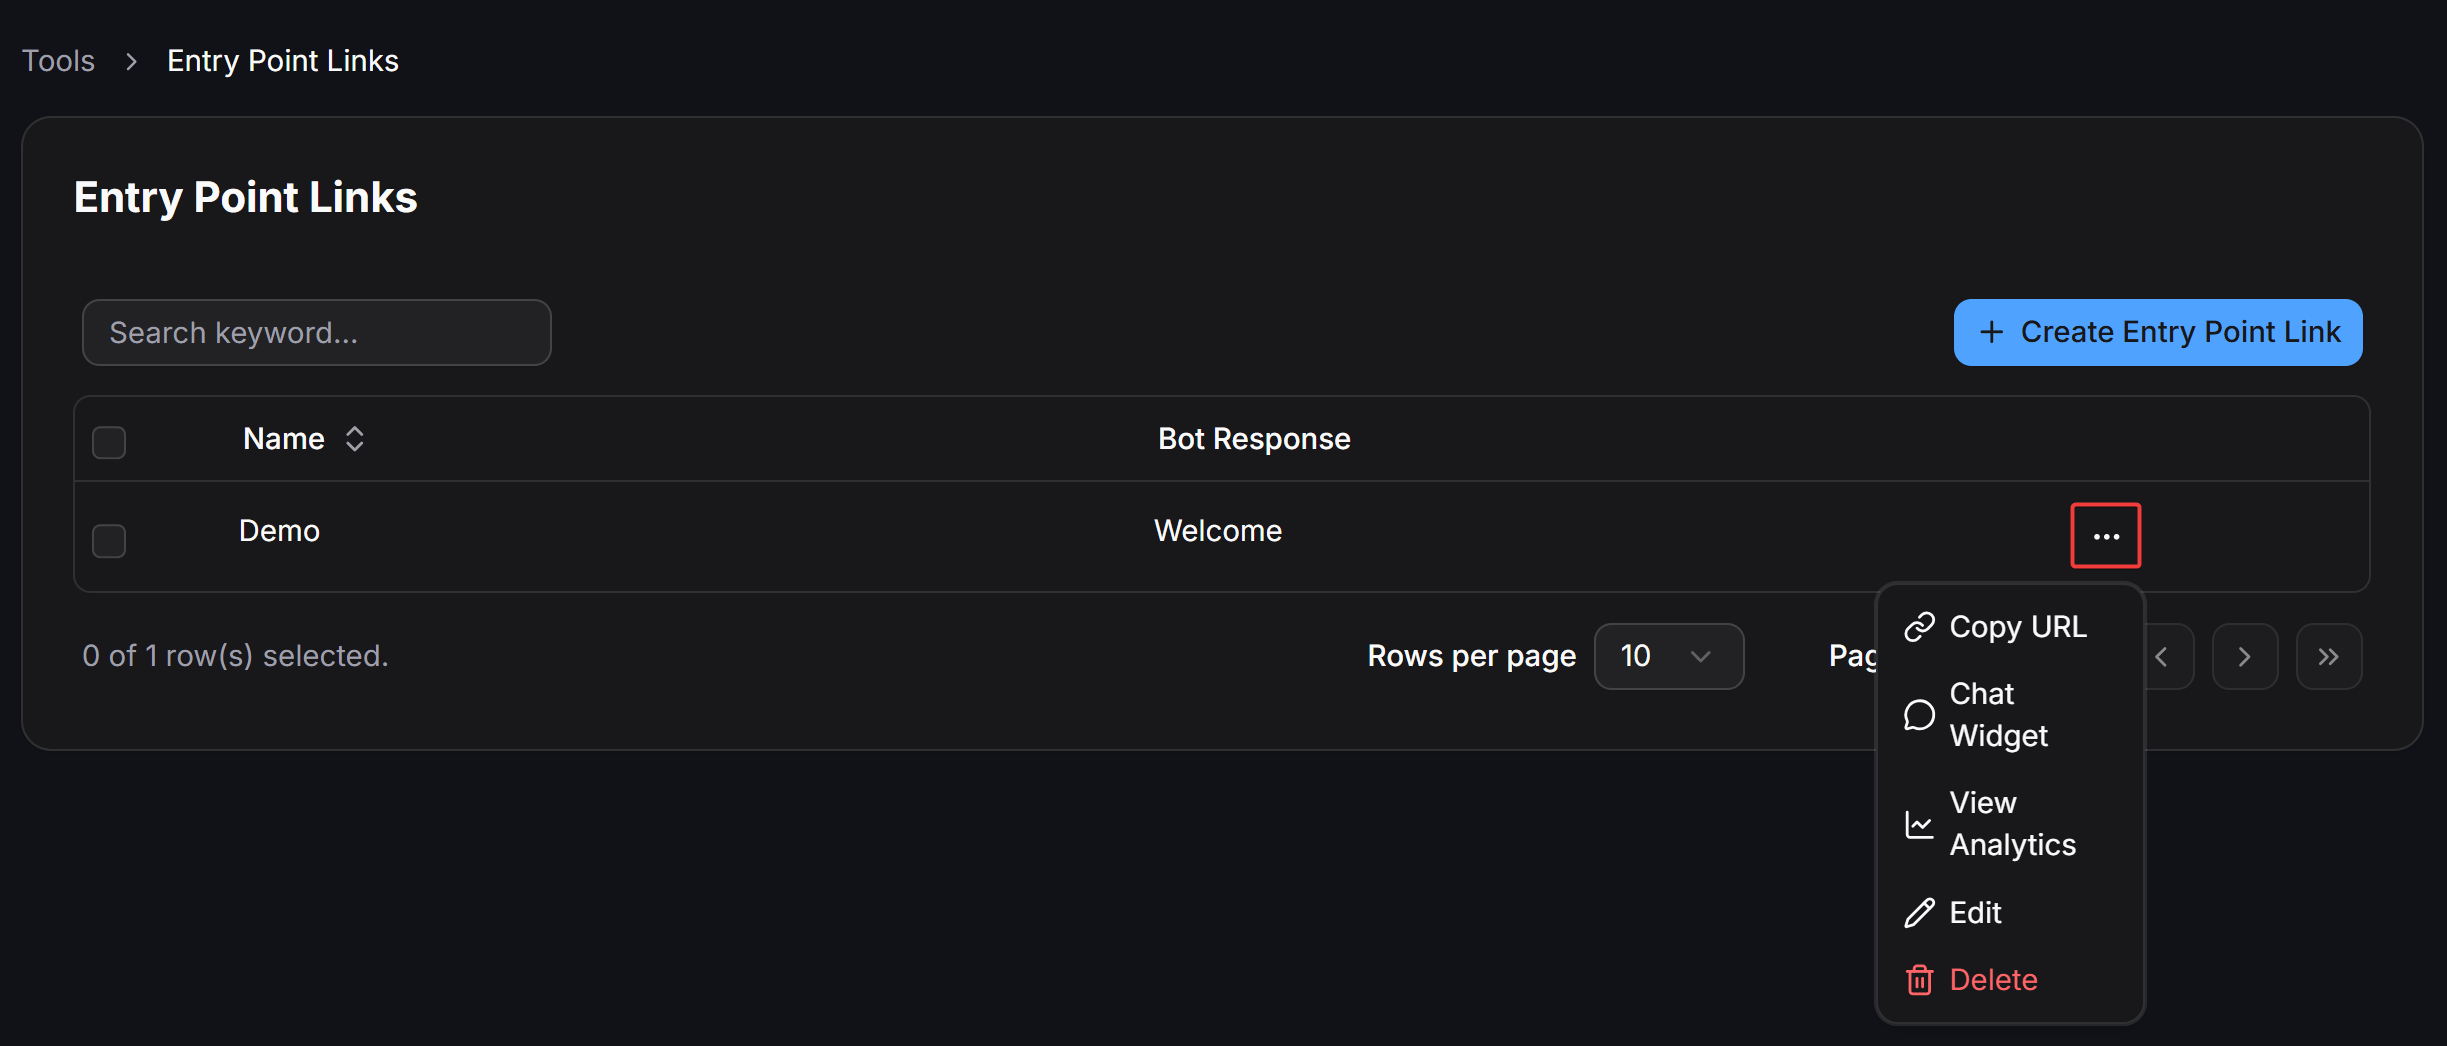
Task: Choose Edit from the row menu
Action: click(2010, 913)
